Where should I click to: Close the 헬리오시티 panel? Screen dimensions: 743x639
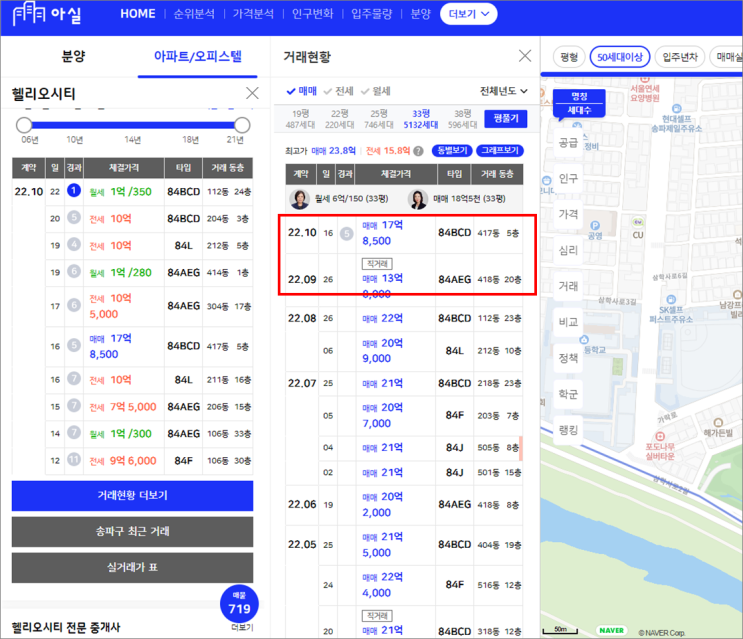[253, 93]
